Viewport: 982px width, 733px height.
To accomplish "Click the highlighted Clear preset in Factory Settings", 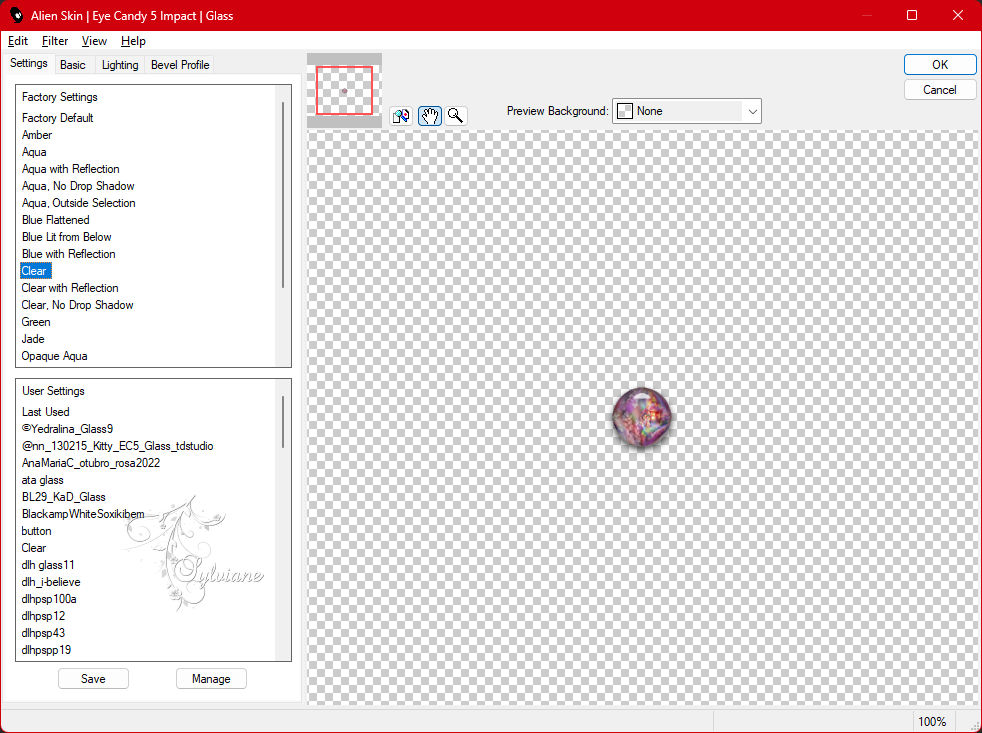I will (x=36, y=271).
